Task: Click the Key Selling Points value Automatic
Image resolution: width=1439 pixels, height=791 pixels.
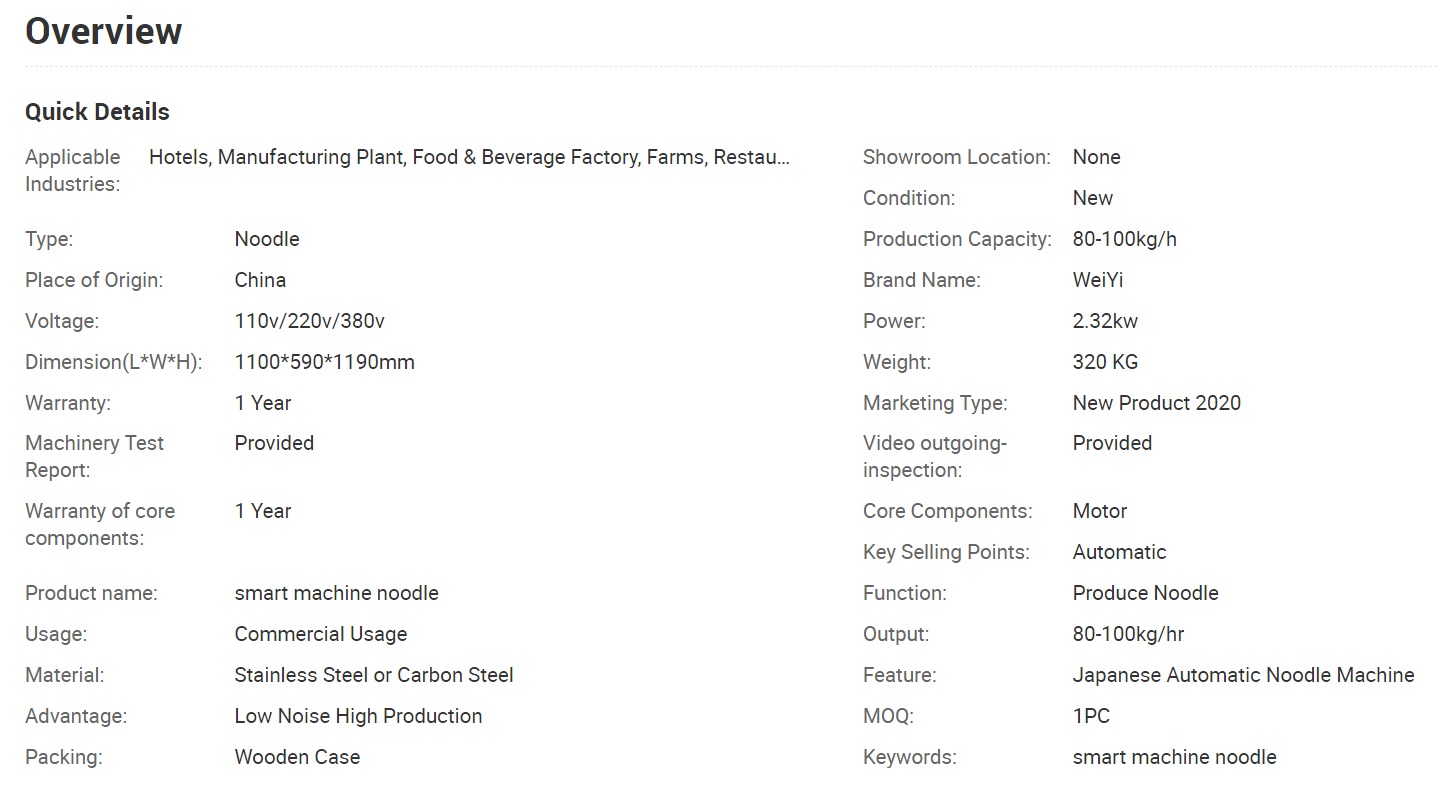Action: tap(1120, 552)
